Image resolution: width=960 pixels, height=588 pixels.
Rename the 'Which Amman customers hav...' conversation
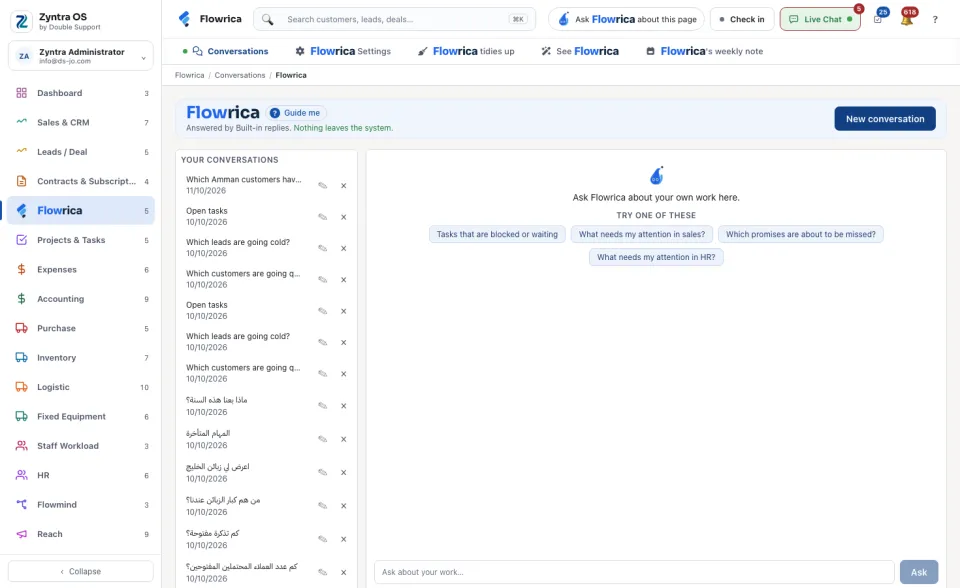coord(323,186)
